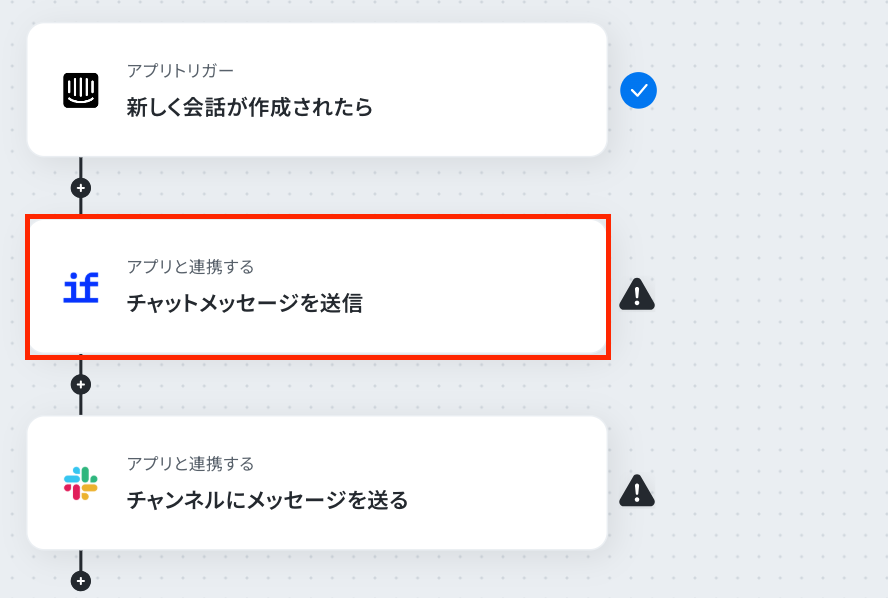Open the チャンネルにメッセージを送る title text
Image resolution: width=888 pixels, height=598 pixels.
click(267, 500)
